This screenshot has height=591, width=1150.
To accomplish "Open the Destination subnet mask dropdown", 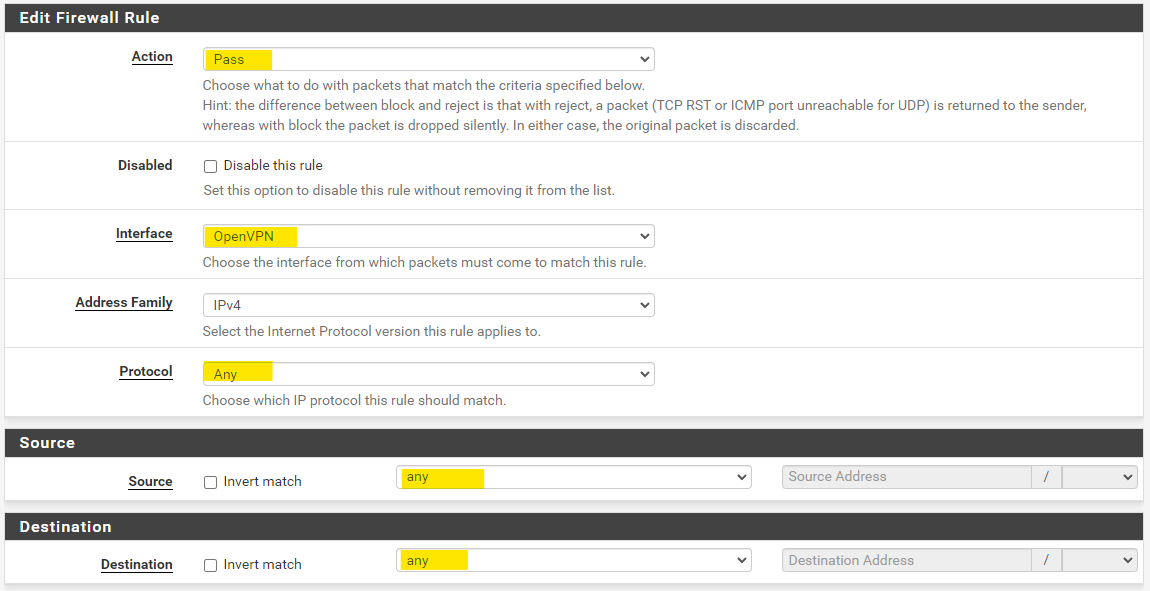I will [x=1099, y=560].
